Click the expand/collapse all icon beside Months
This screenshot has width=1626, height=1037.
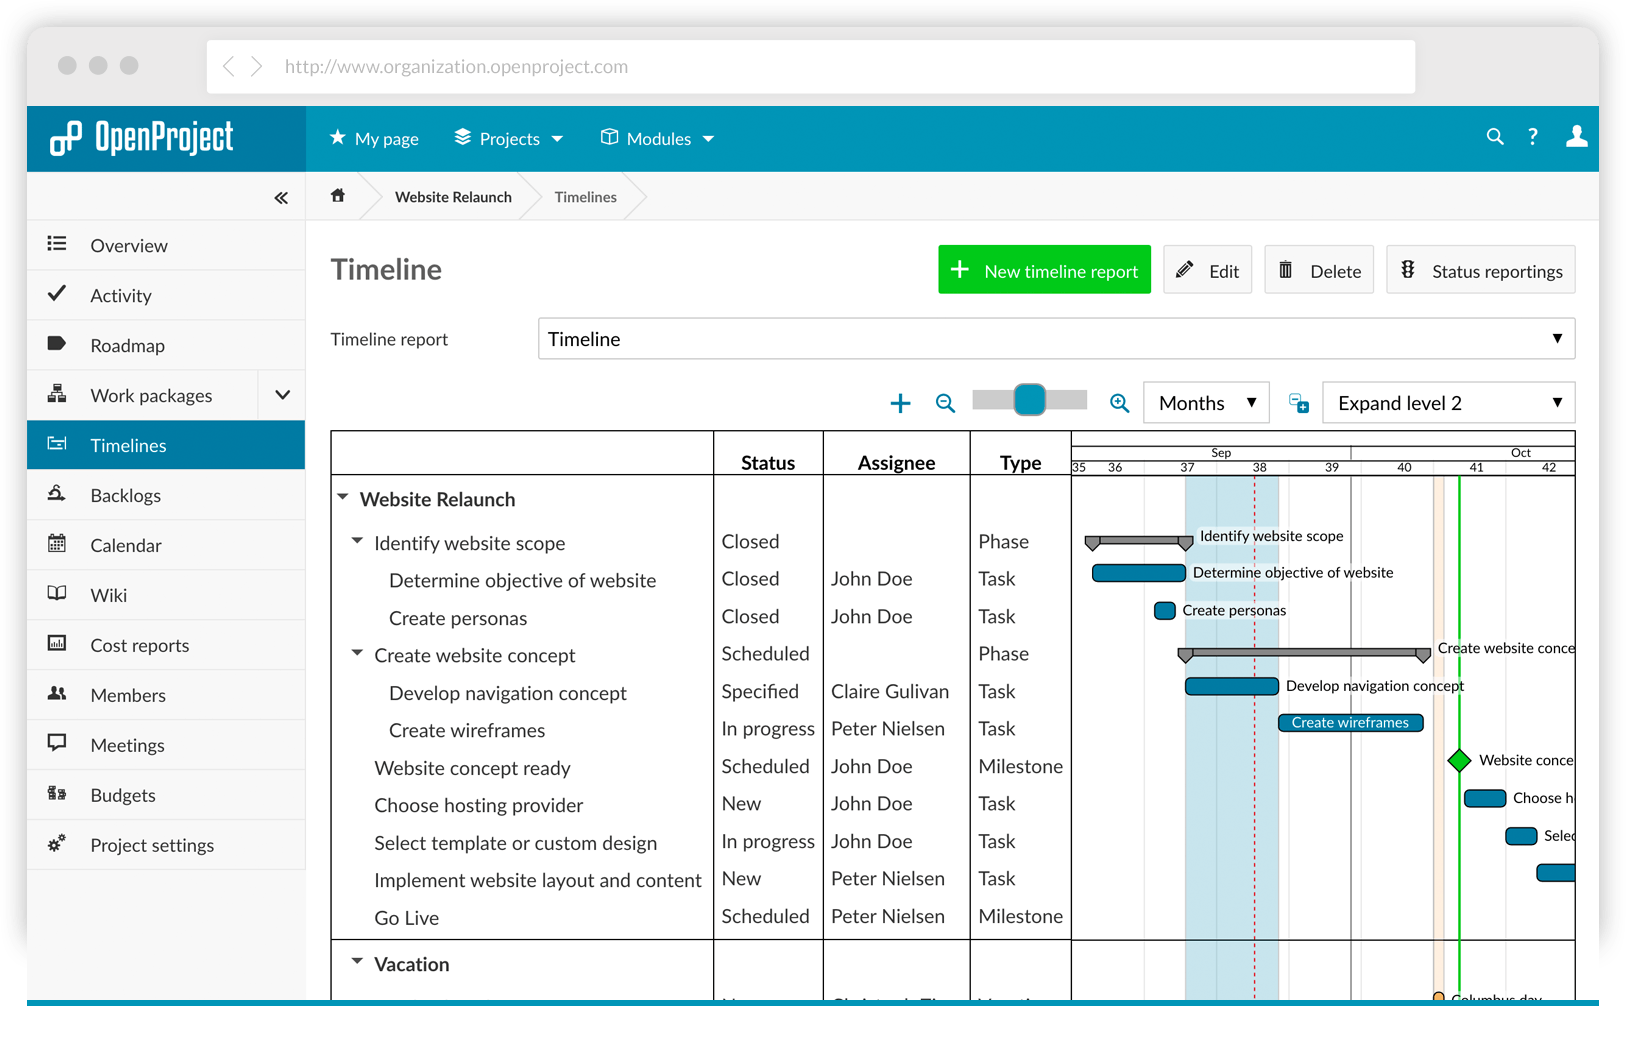coord(1298,403)
